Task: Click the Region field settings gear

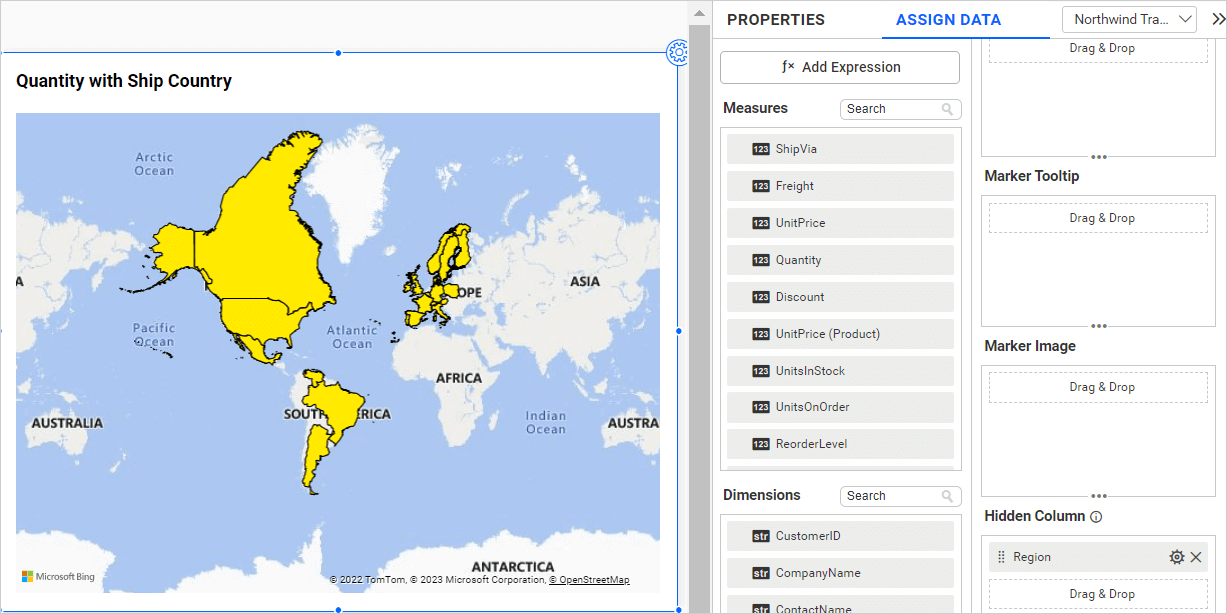Action: (x=1176, y=557)
